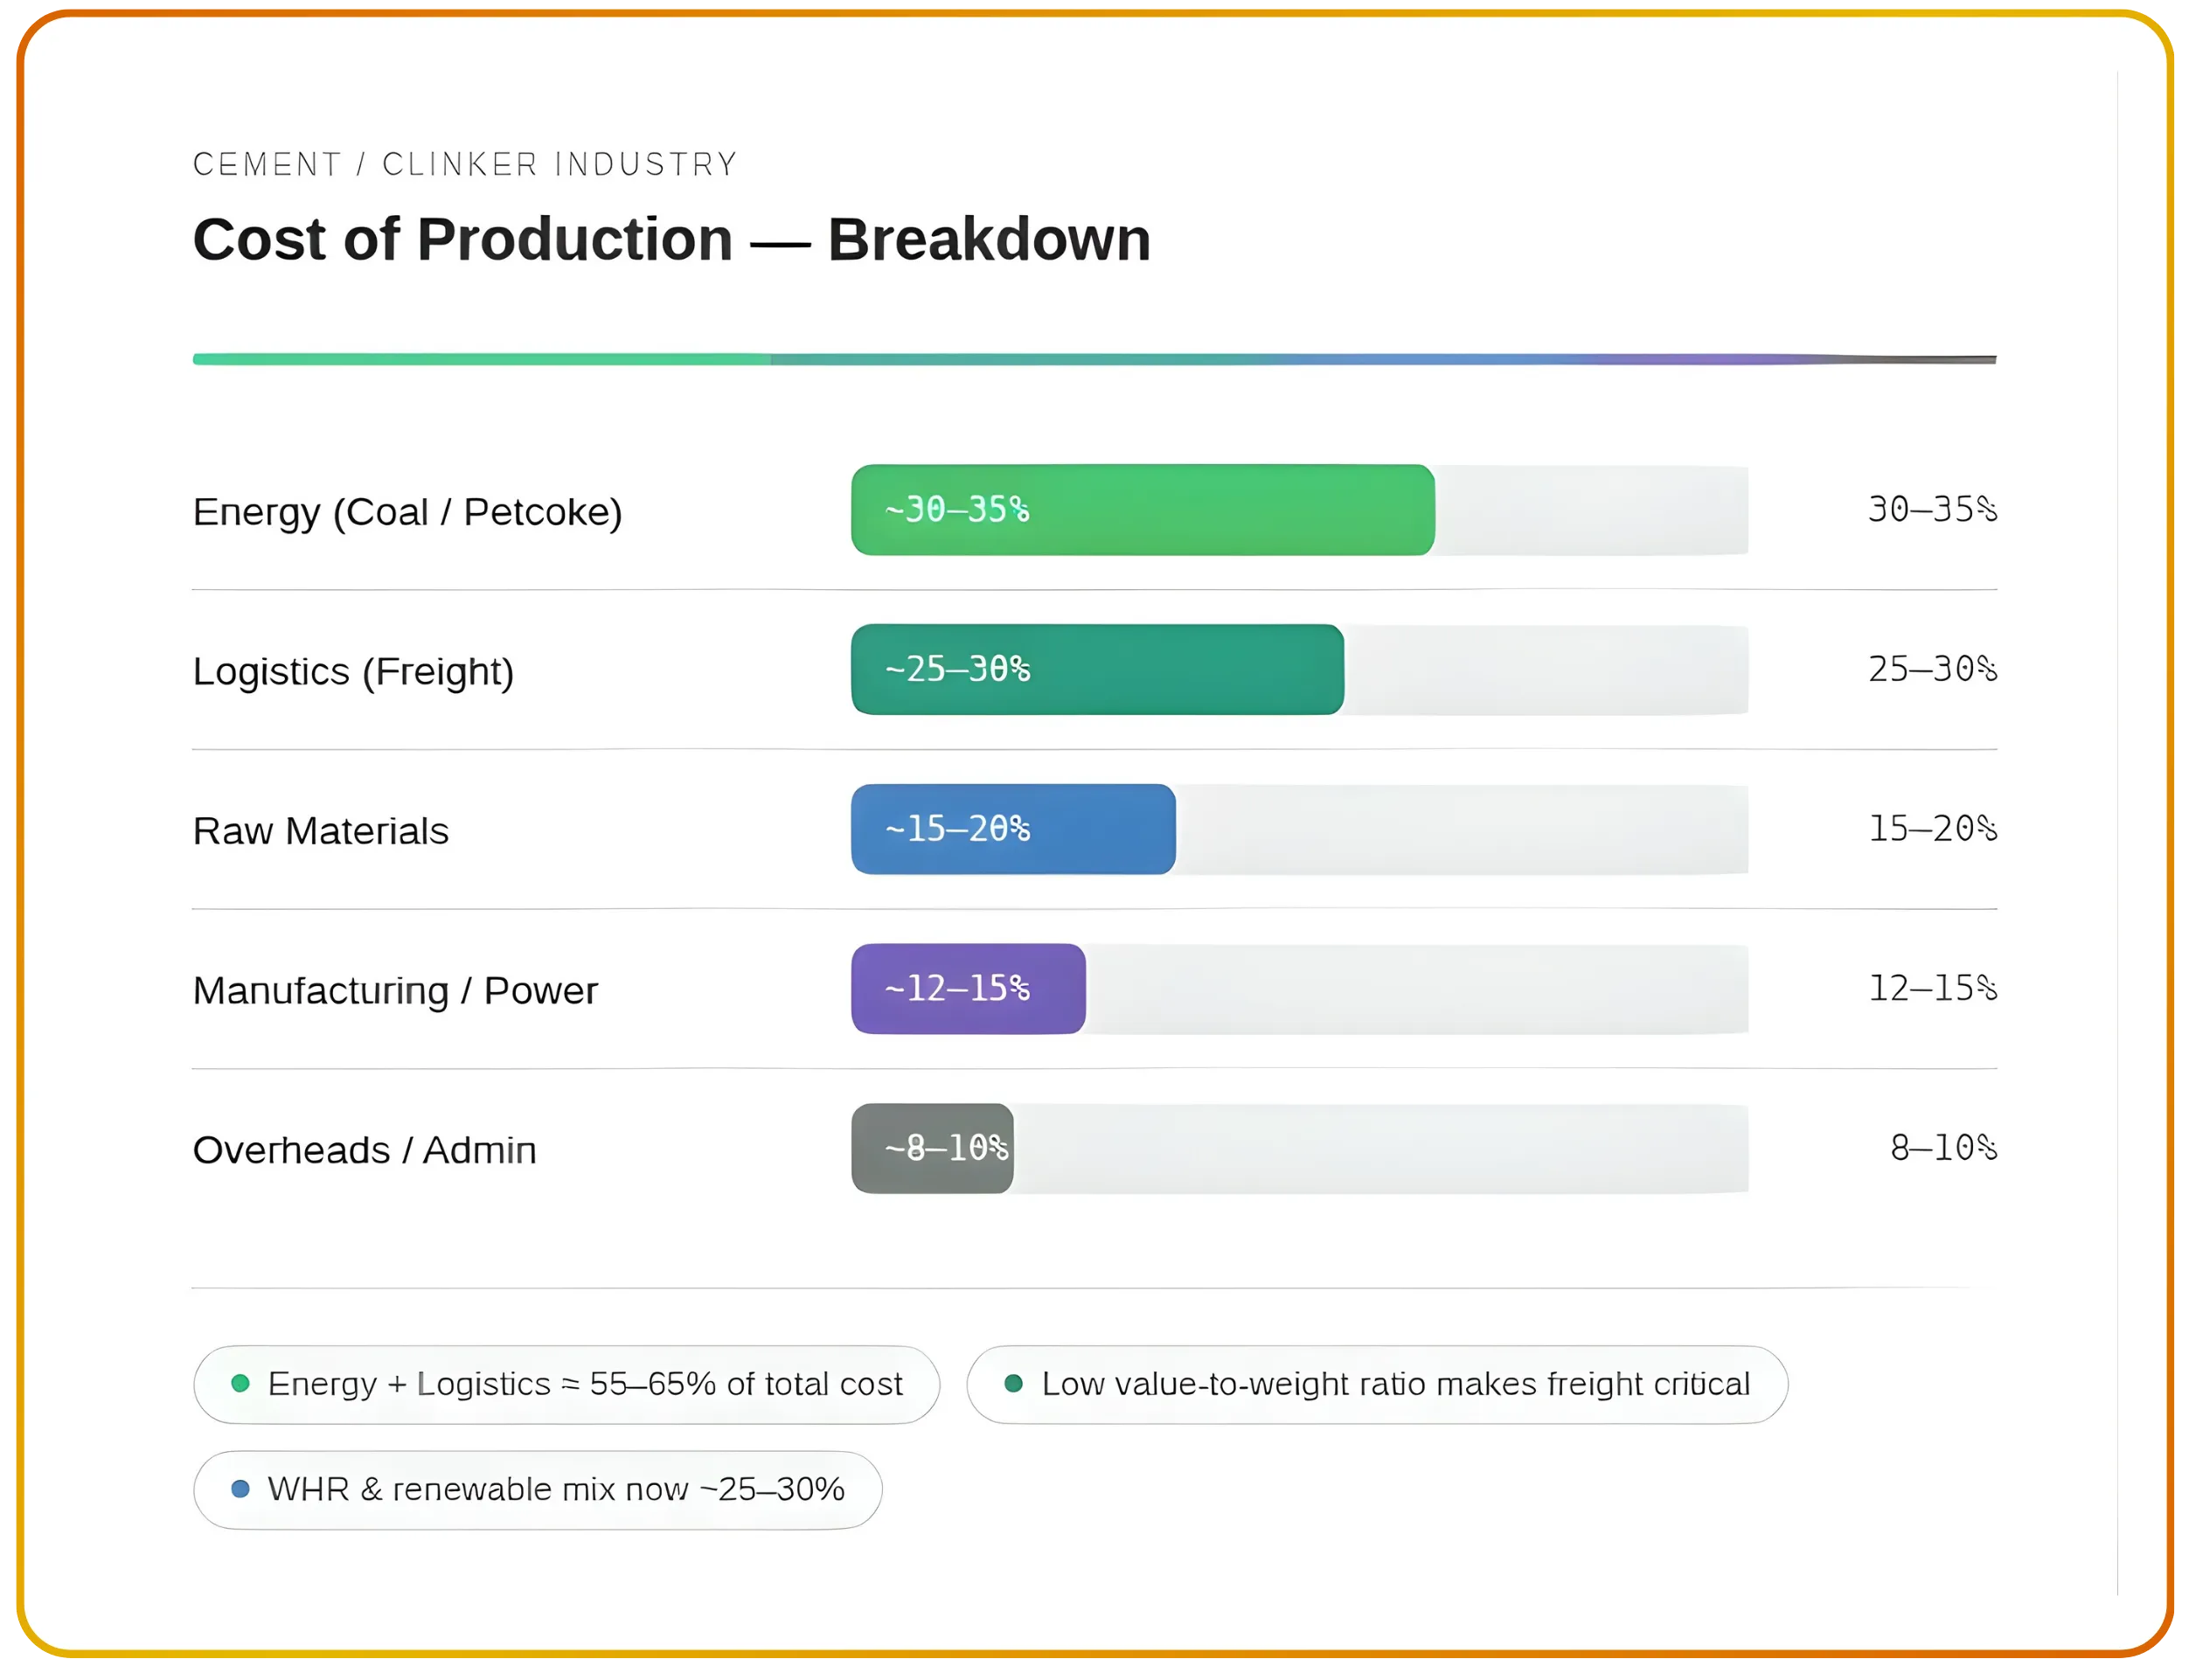Screen dimensions: 2189x1680
Task: Click the Raw Materials row label
Action: 320,831
